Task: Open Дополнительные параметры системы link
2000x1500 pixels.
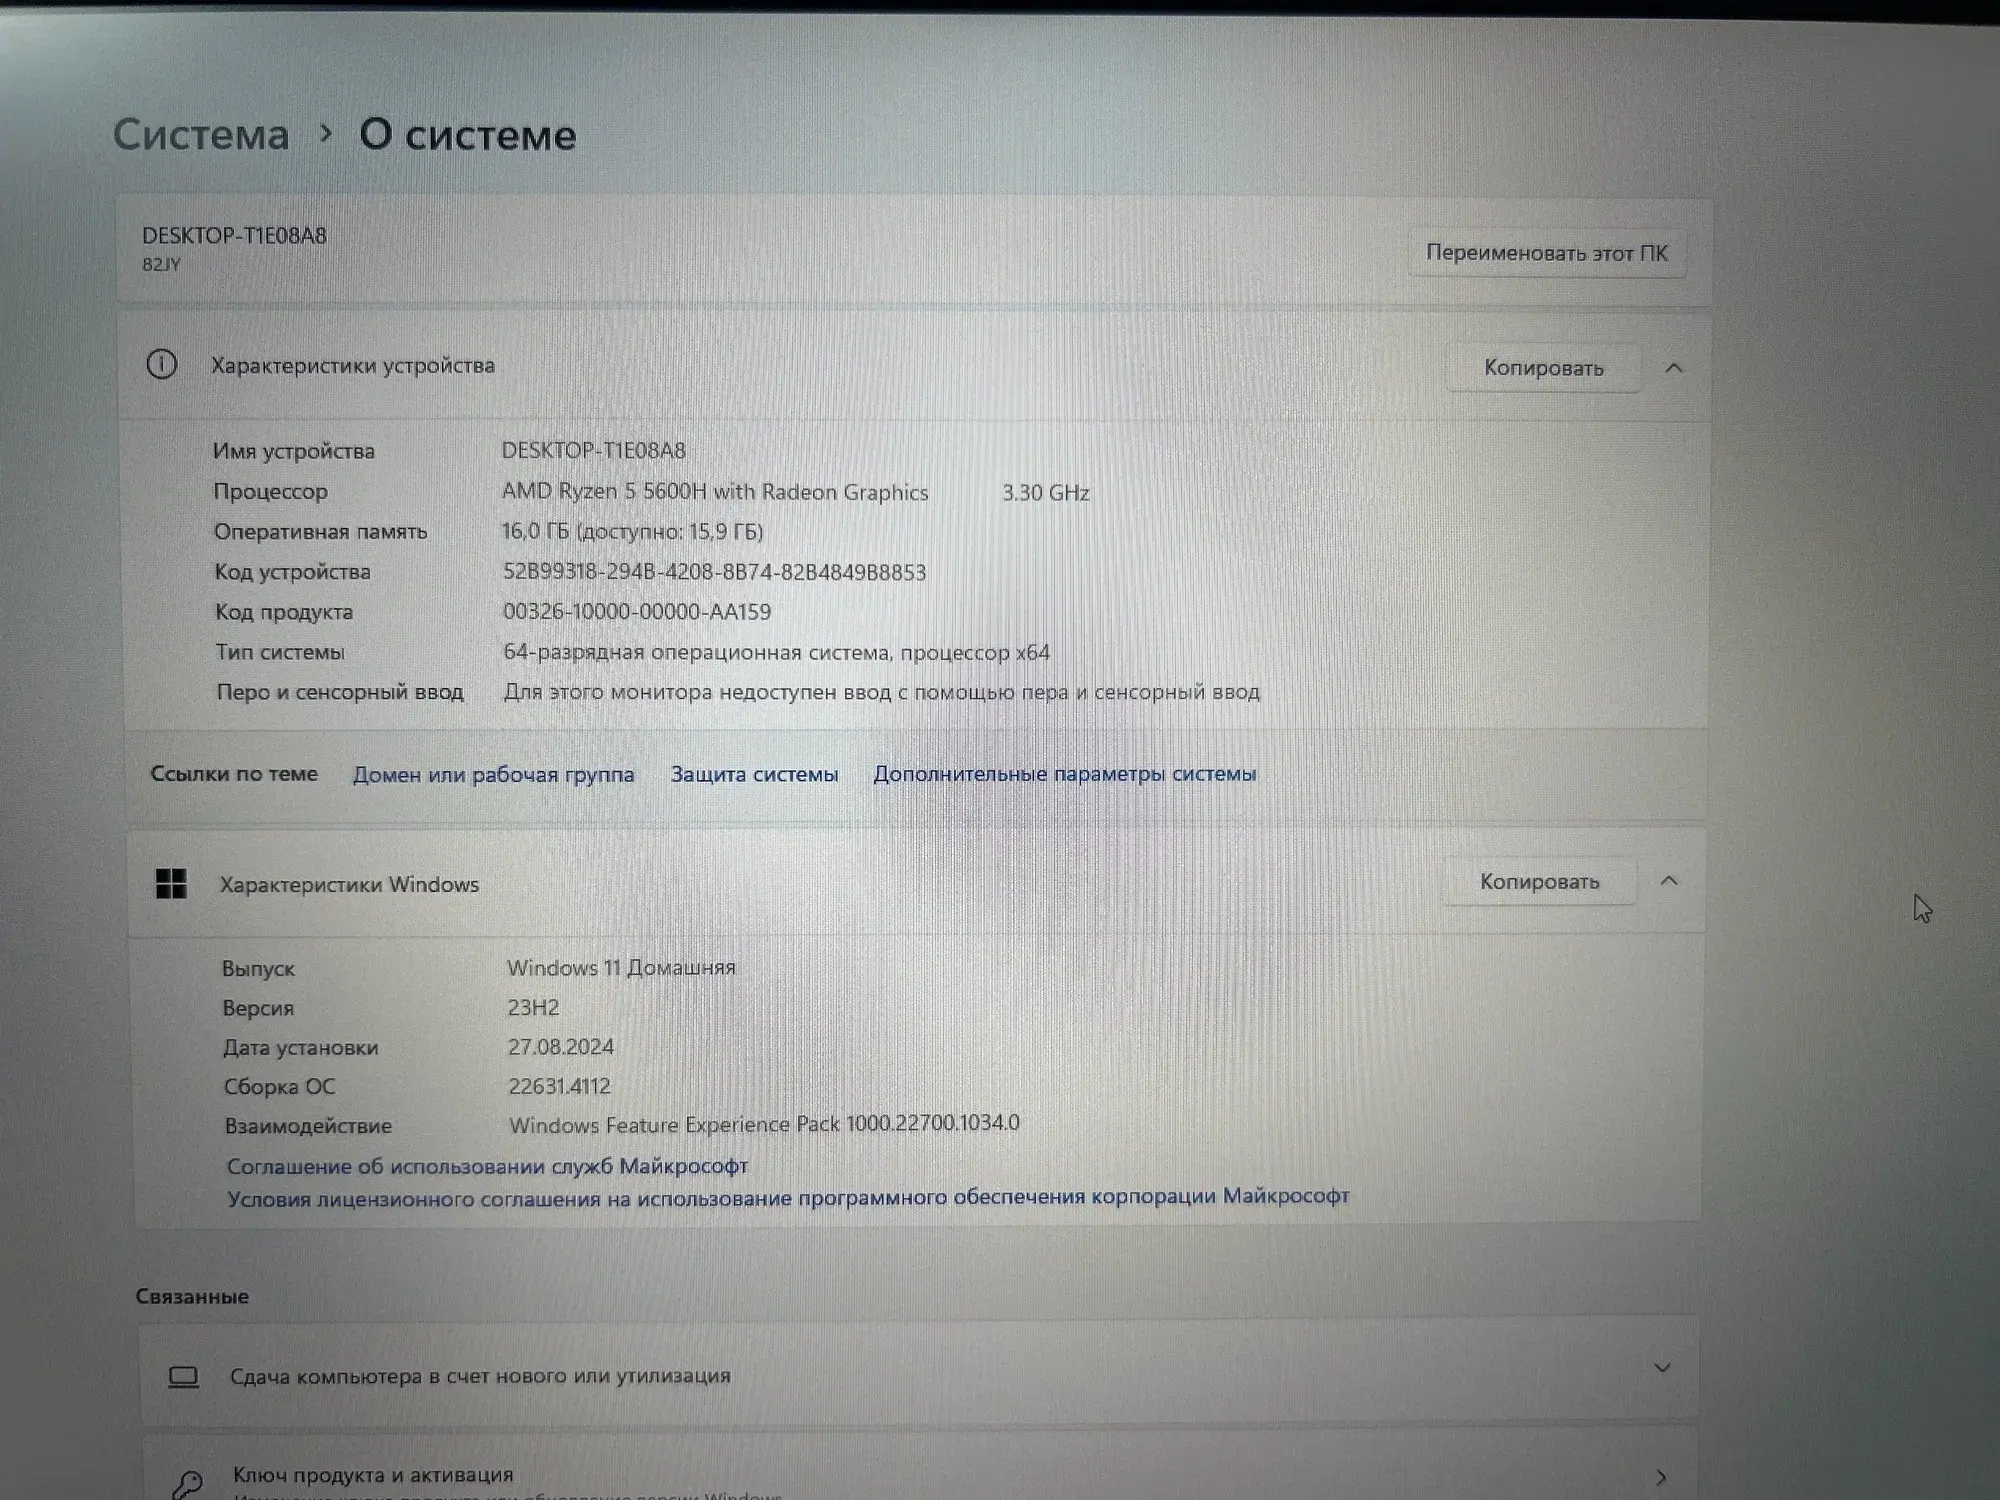Action: tap(1064, 774)
